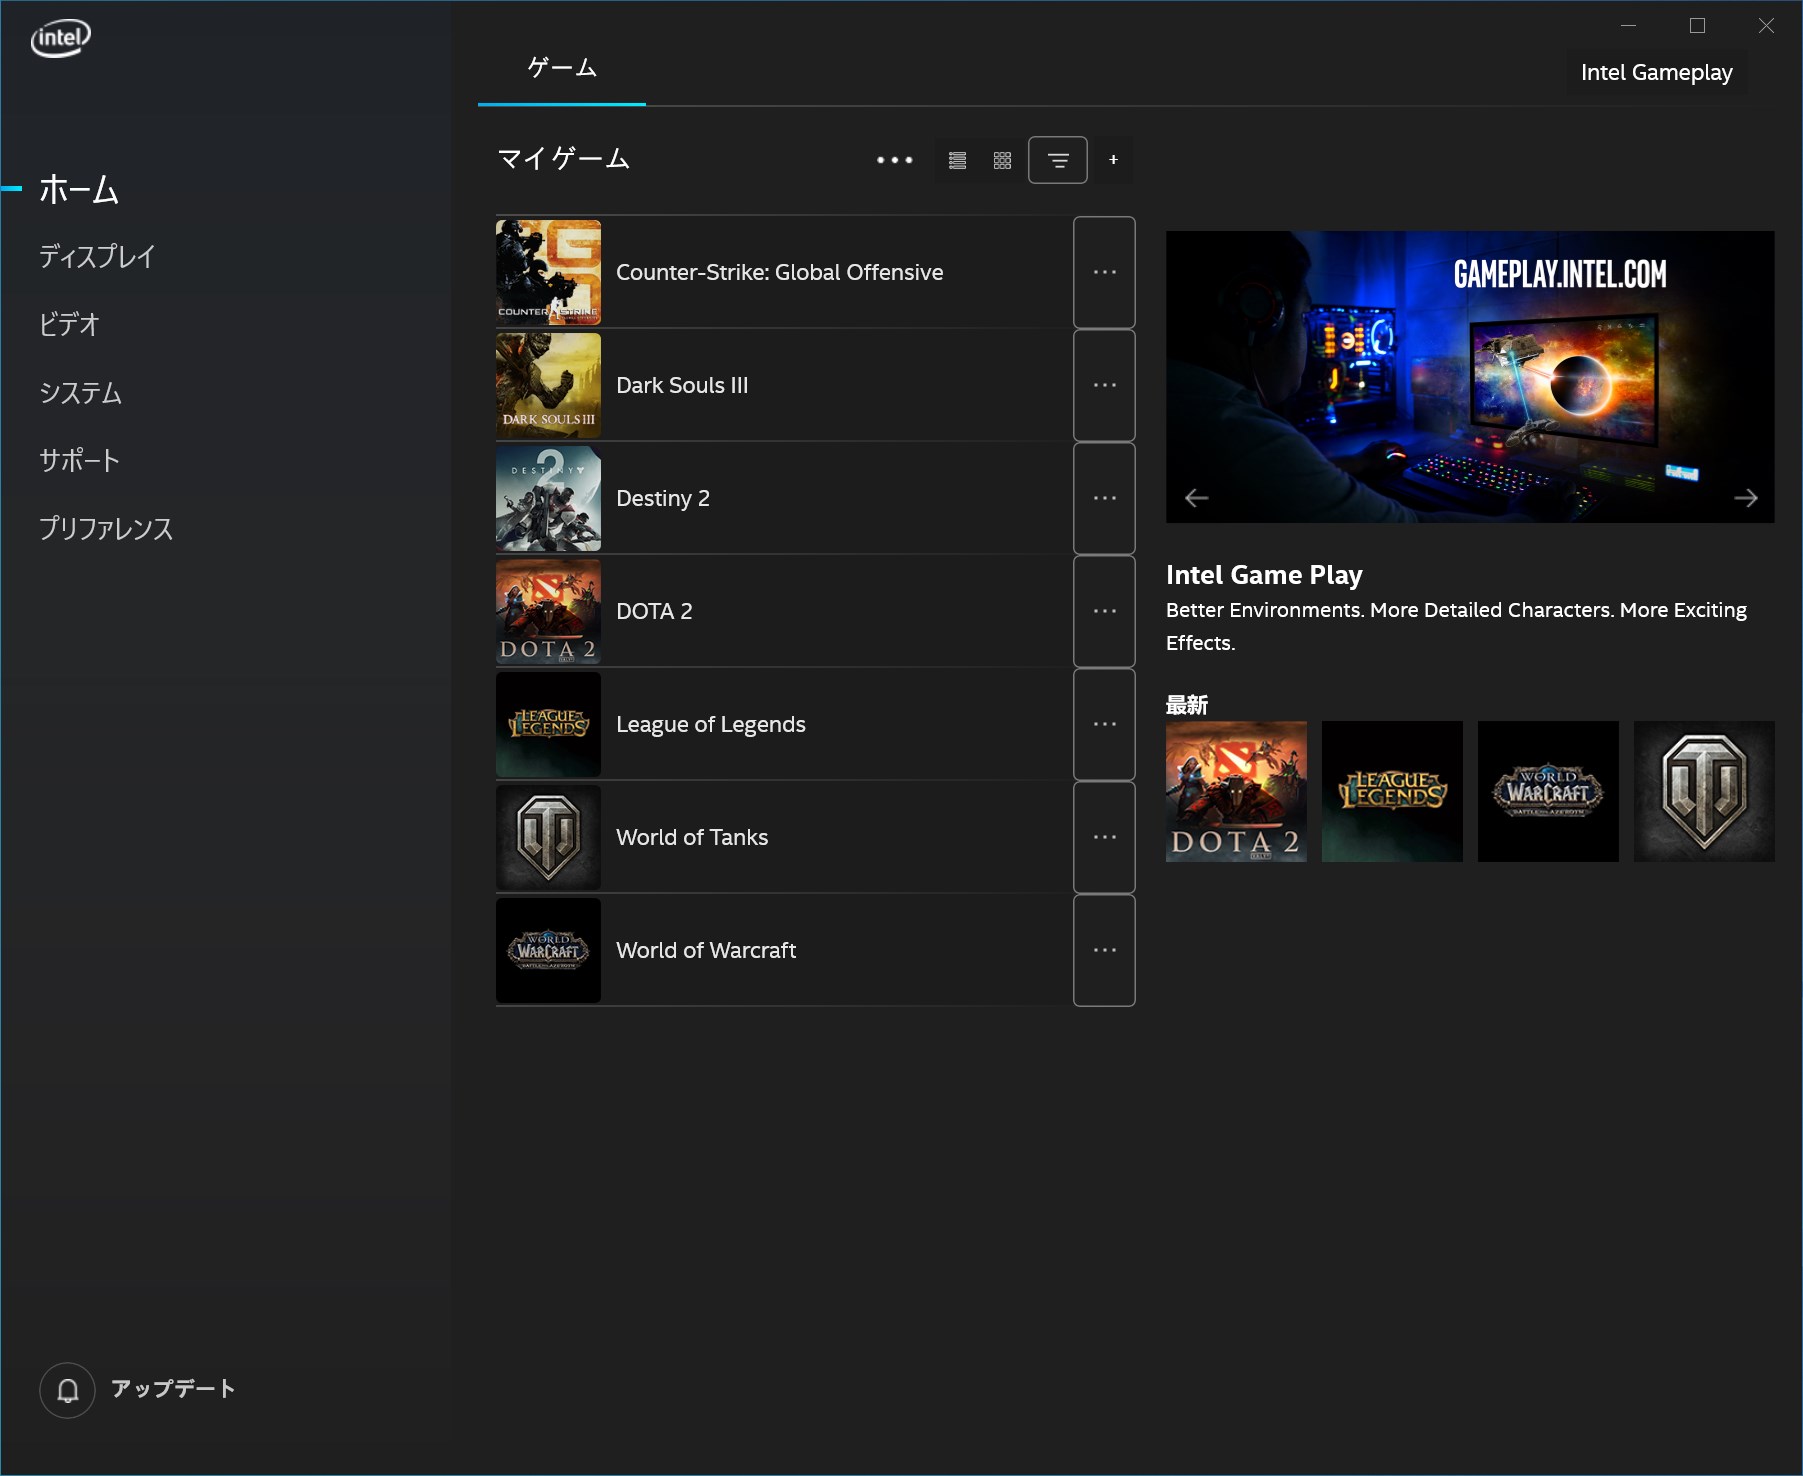Click the Counter-Strike game cover icon
Screen dimensions: 1803x1476
(549, 272)
